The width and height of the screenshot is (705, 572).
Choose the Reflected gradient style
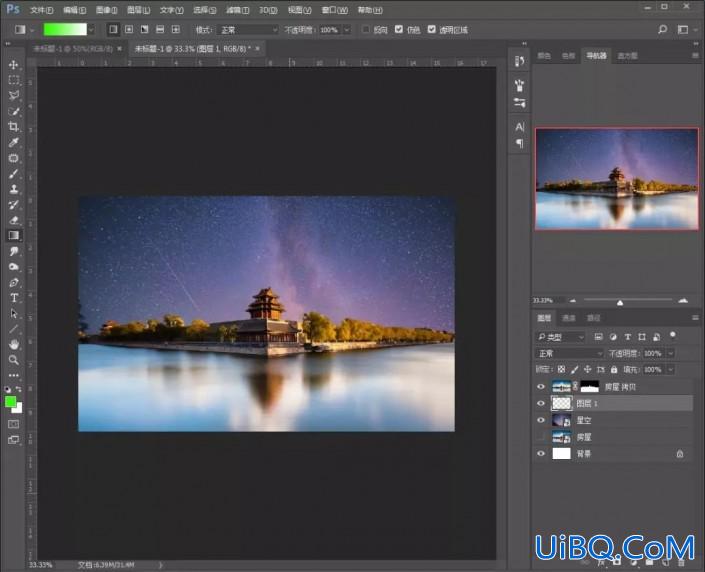(x=160, y=30)
